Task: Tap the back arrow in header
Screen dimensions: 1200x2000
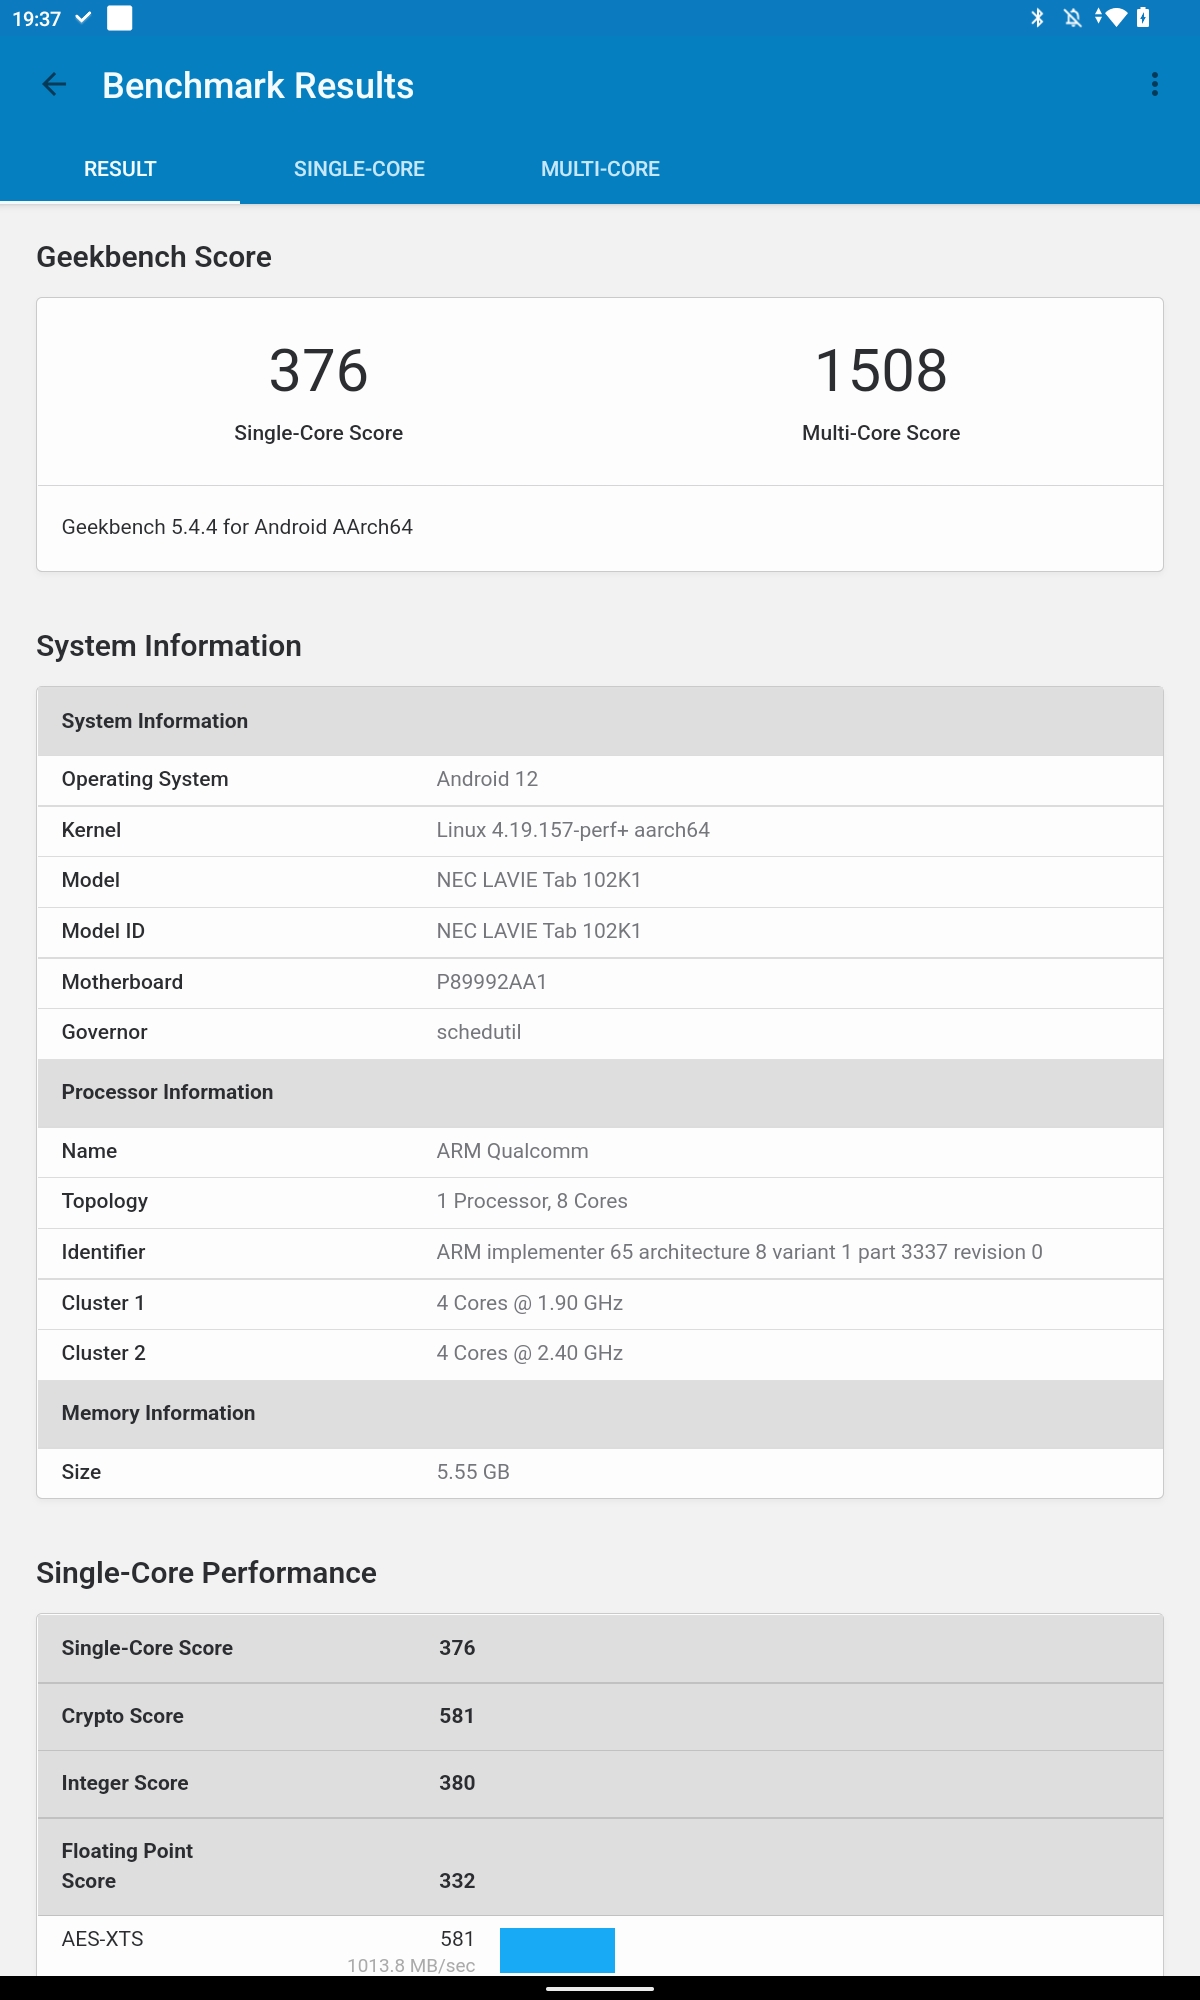Action: [x=54, y=86]
